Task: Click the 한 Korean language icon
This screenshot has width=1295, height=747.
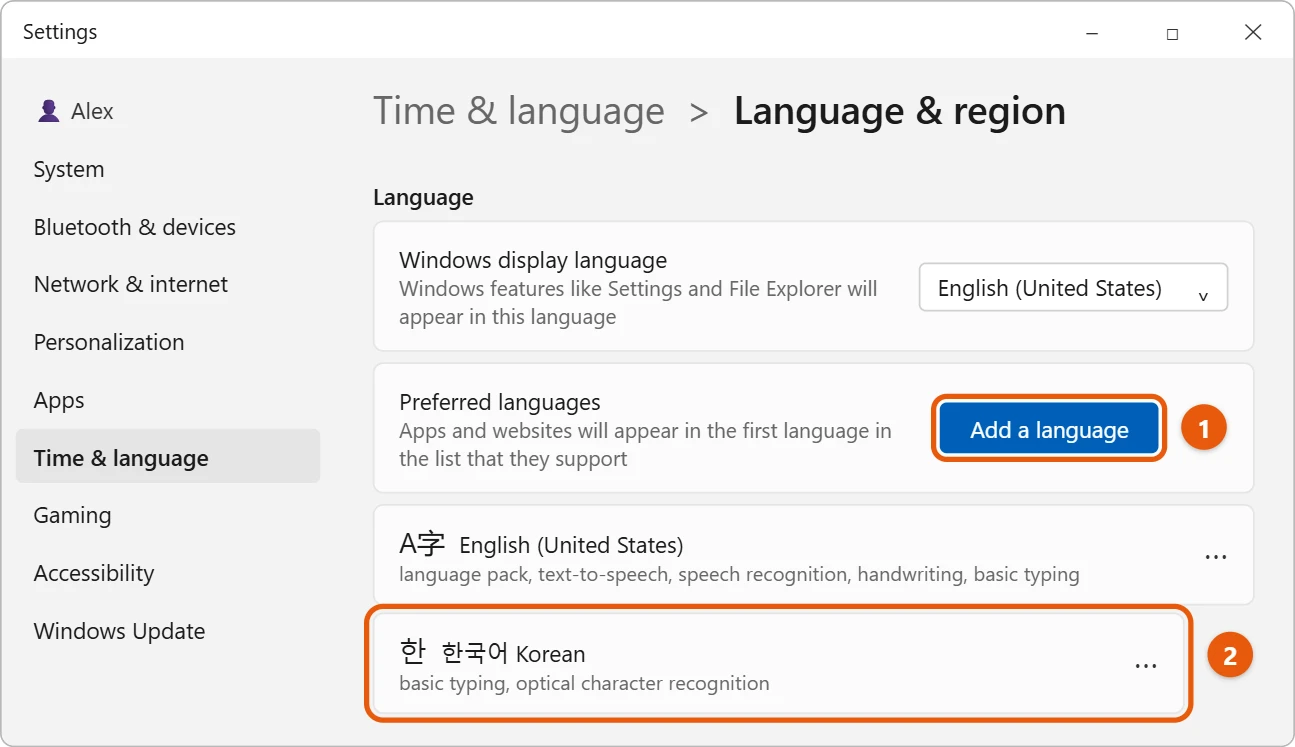Action: coord(412,652)
